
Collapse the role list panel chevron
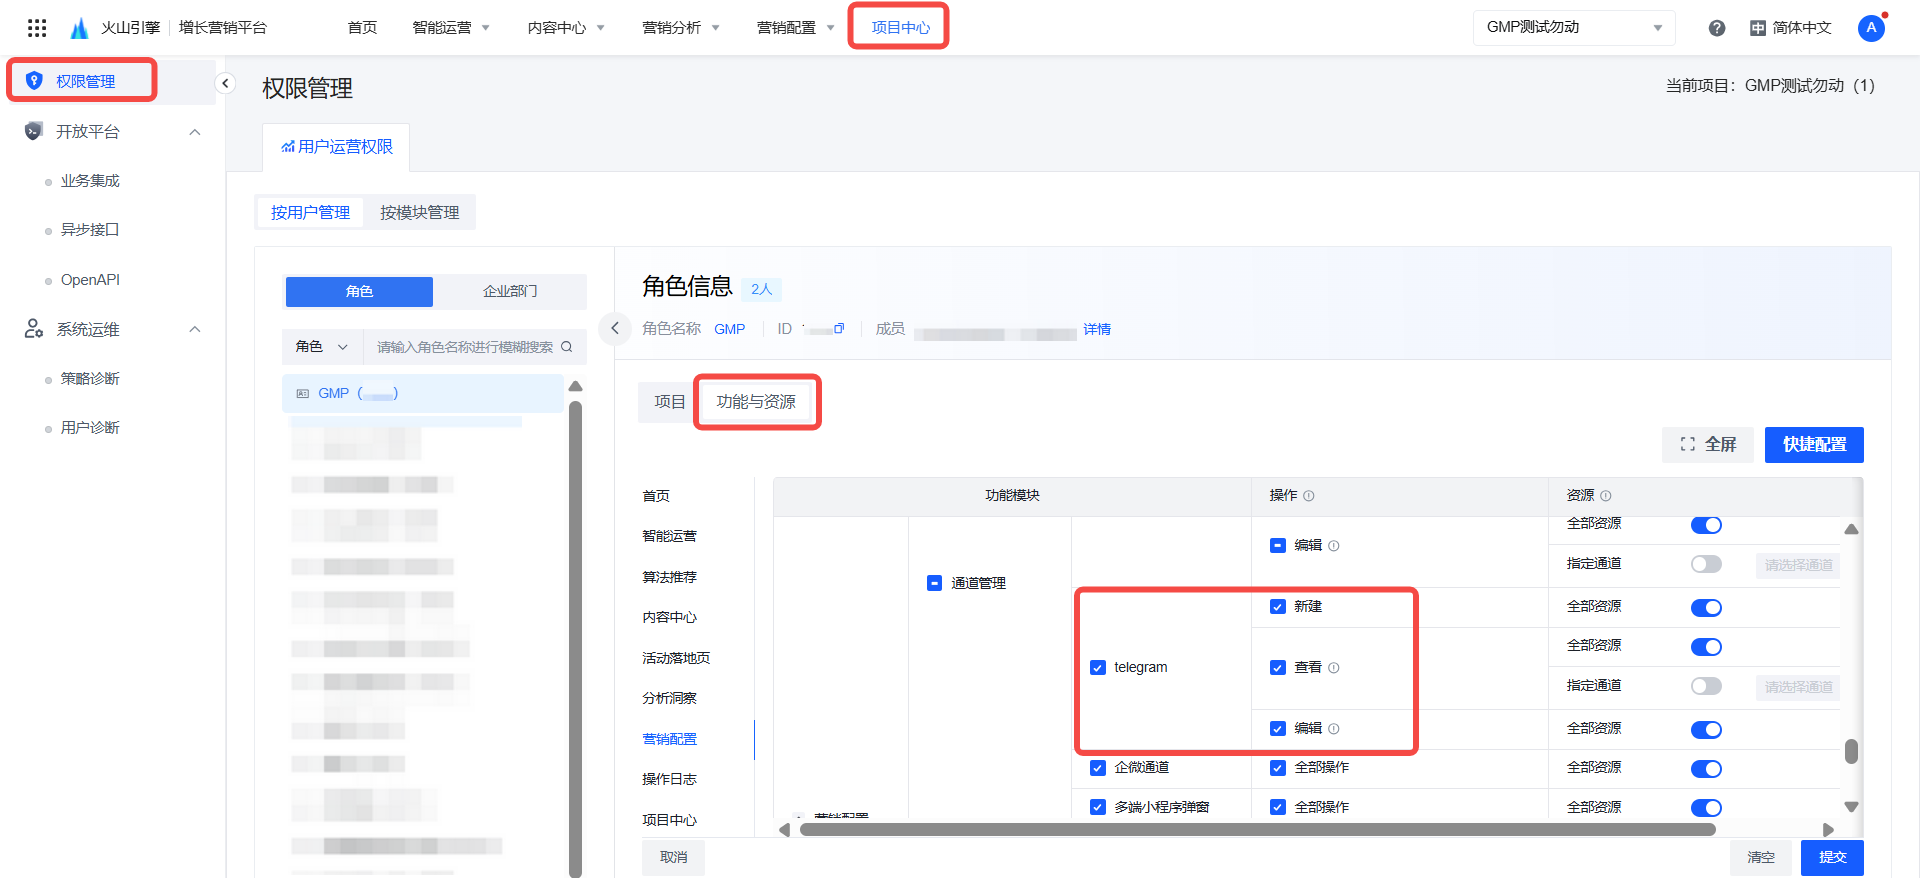[615, 328]
